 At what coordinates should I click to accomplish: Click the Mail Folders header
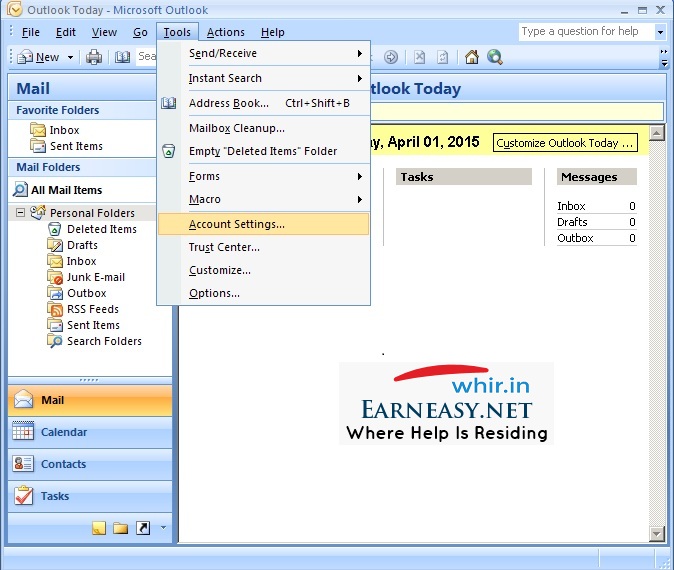tap(82, 167)
